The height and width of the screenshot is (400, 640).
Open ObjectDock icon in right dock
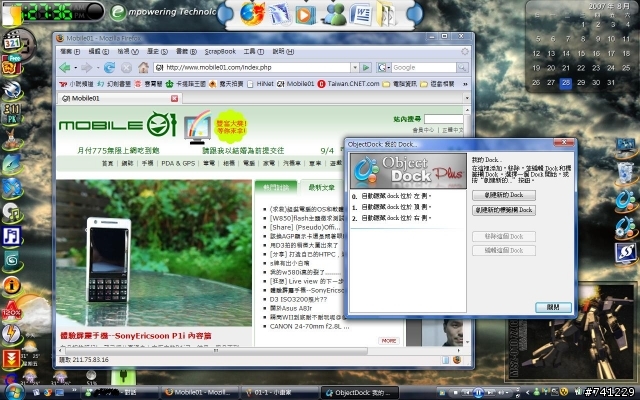click(625, 200)
